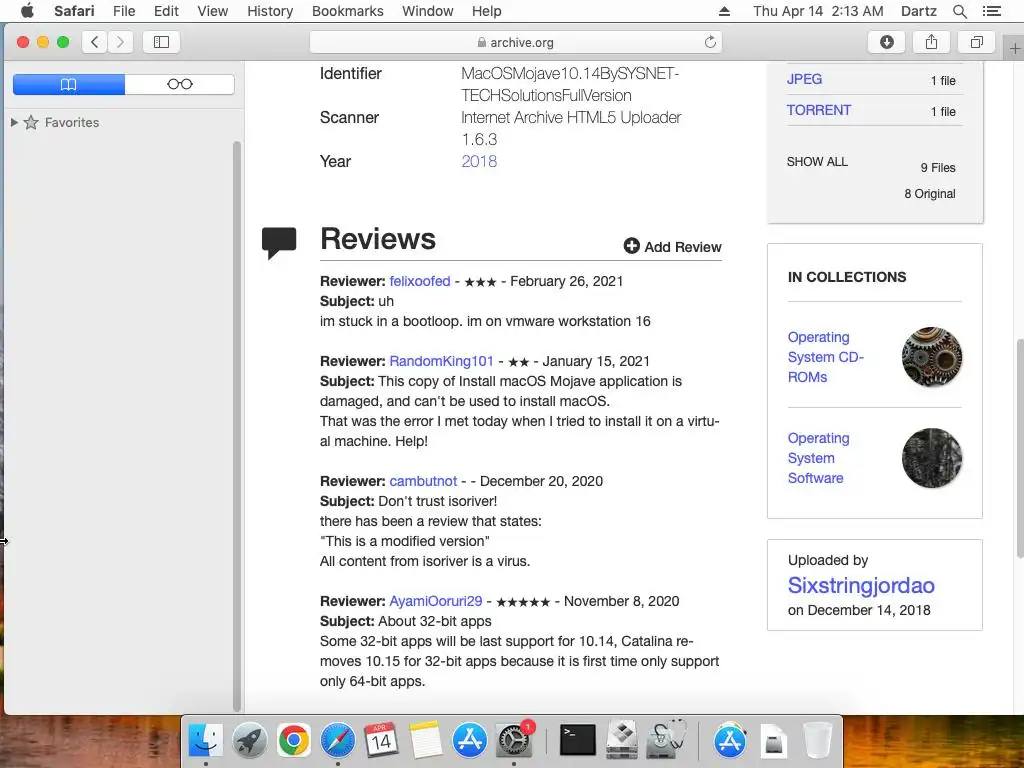Open System Preferences with badge in Dock
This screenshot has height=768, width=1024.
coord(515,741)
